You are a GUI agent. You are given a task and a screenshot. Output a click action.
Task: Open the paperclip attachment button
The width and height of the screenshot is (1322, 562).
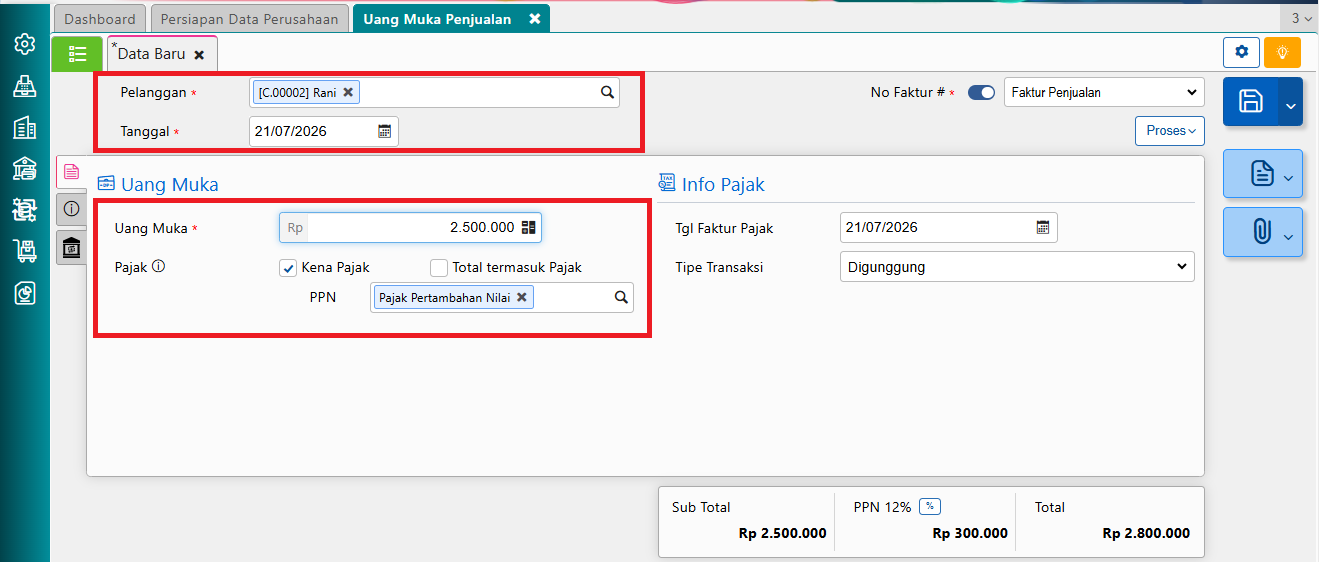point(1262,232)
